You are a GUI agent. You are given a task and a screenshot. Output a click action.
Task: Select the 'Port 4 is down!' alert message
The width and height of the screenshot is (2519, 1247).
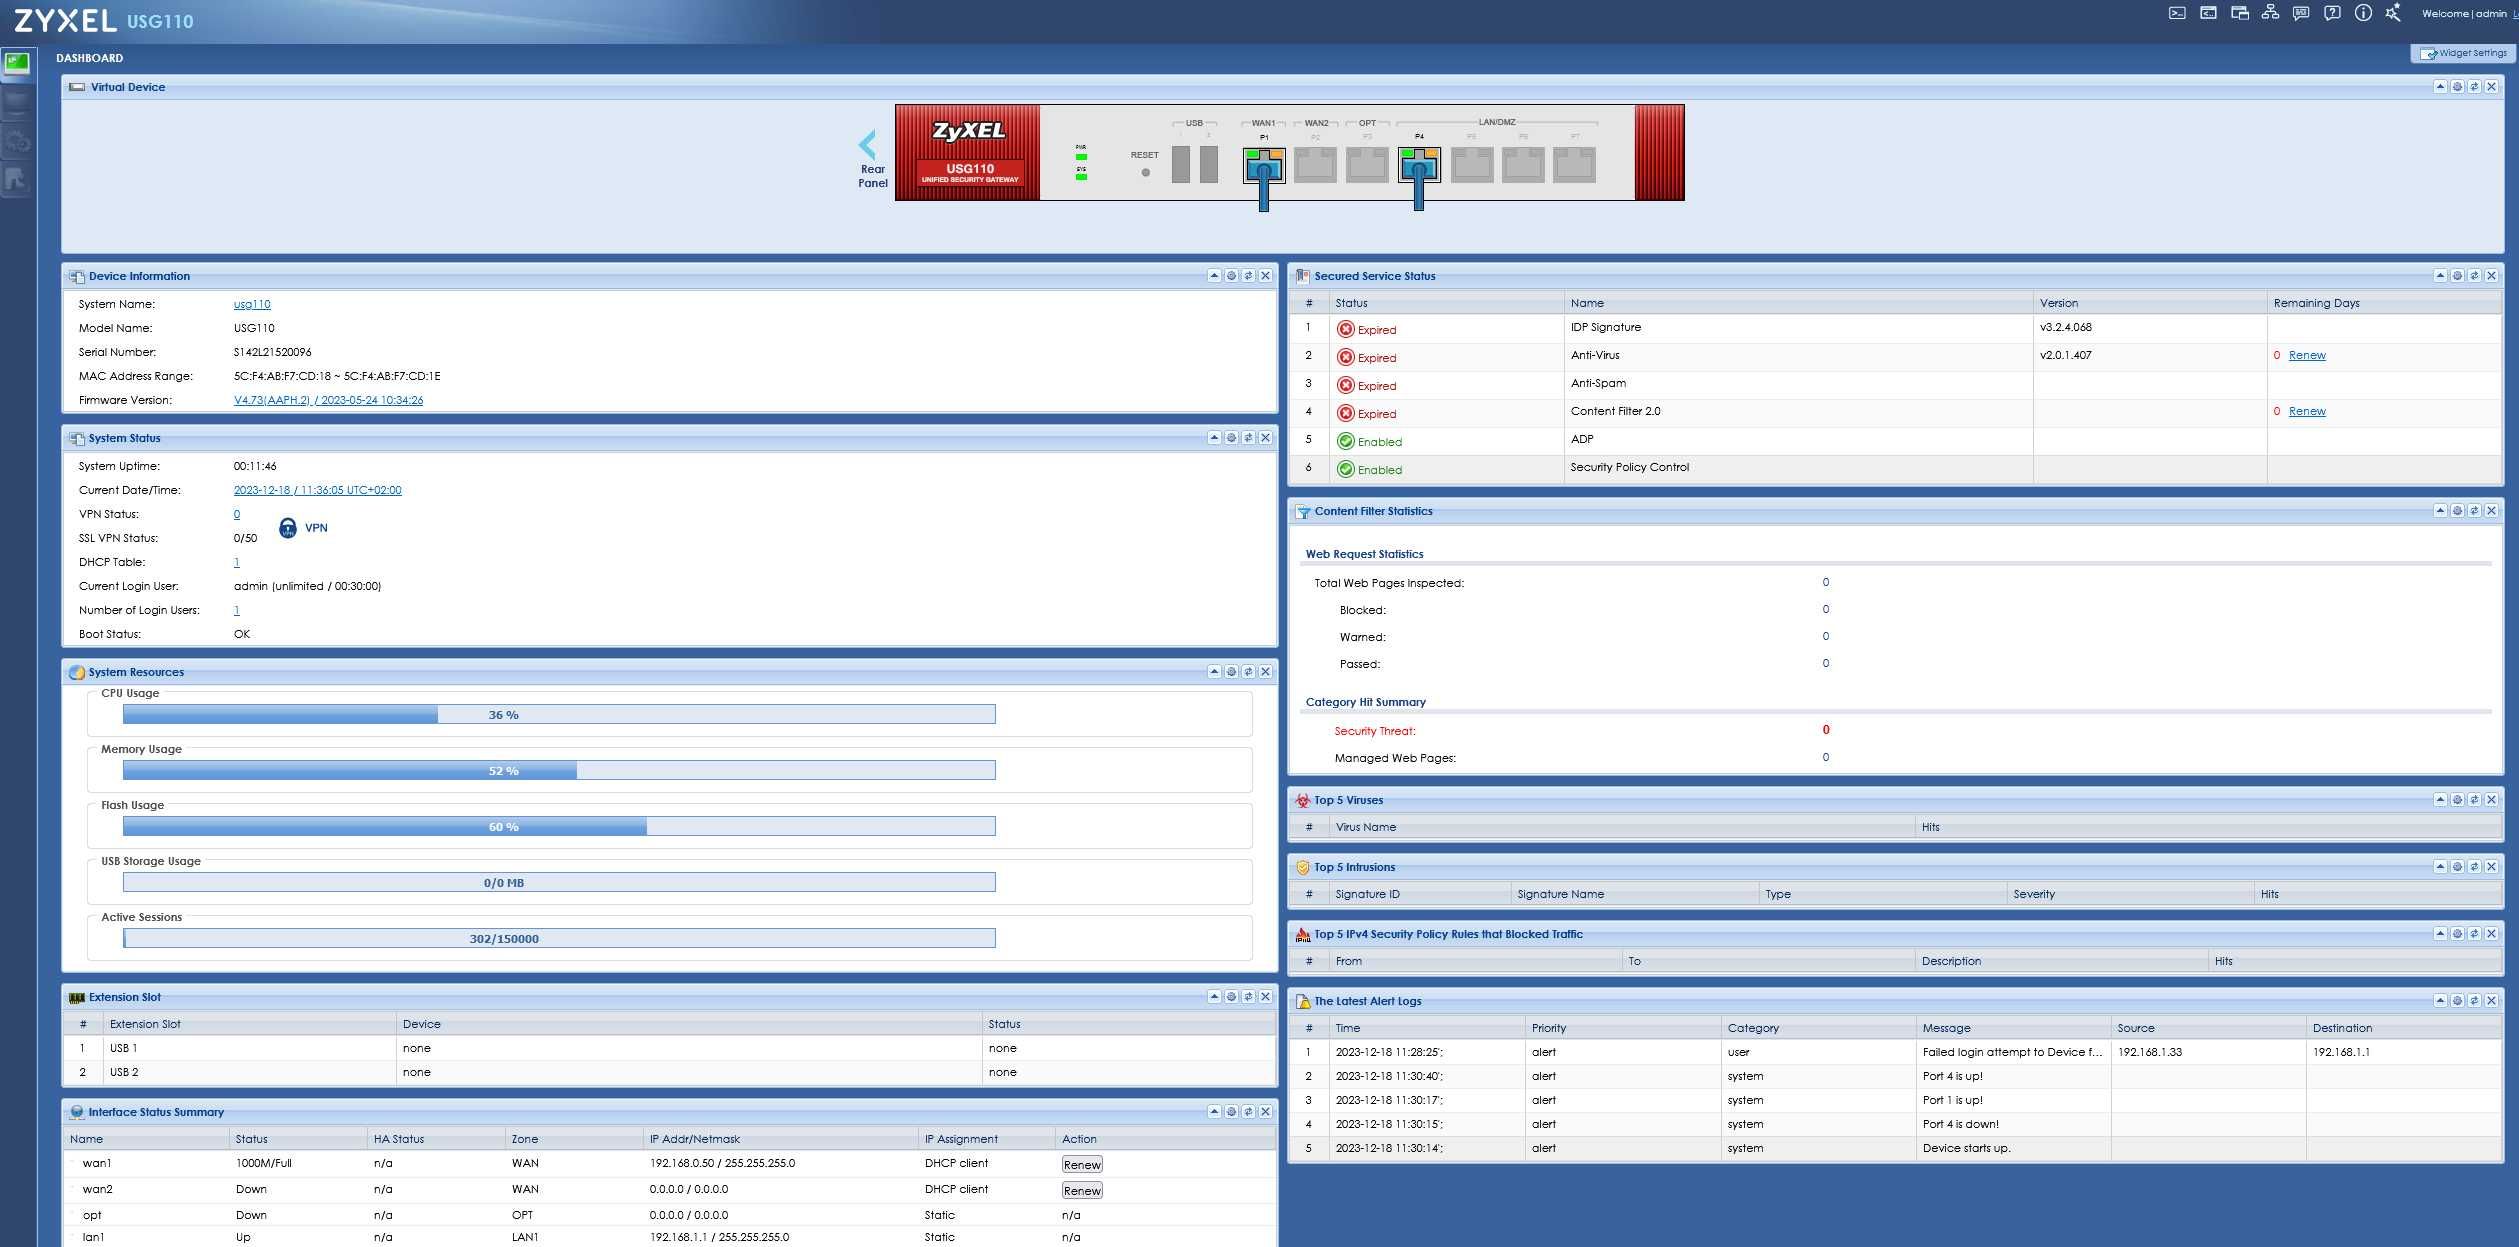1960,1124
